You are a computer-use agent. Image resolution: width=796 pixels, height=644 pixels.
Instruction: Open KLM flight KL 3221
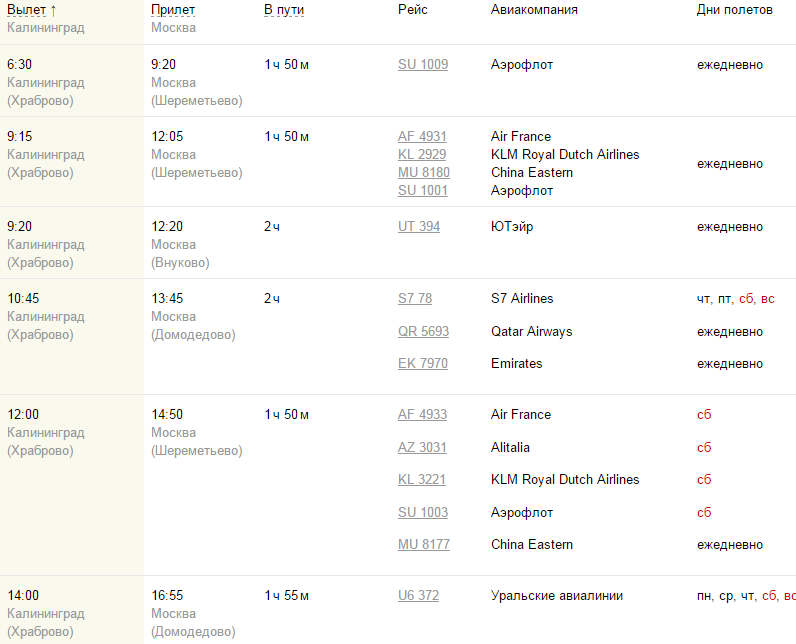pos(422,480)
